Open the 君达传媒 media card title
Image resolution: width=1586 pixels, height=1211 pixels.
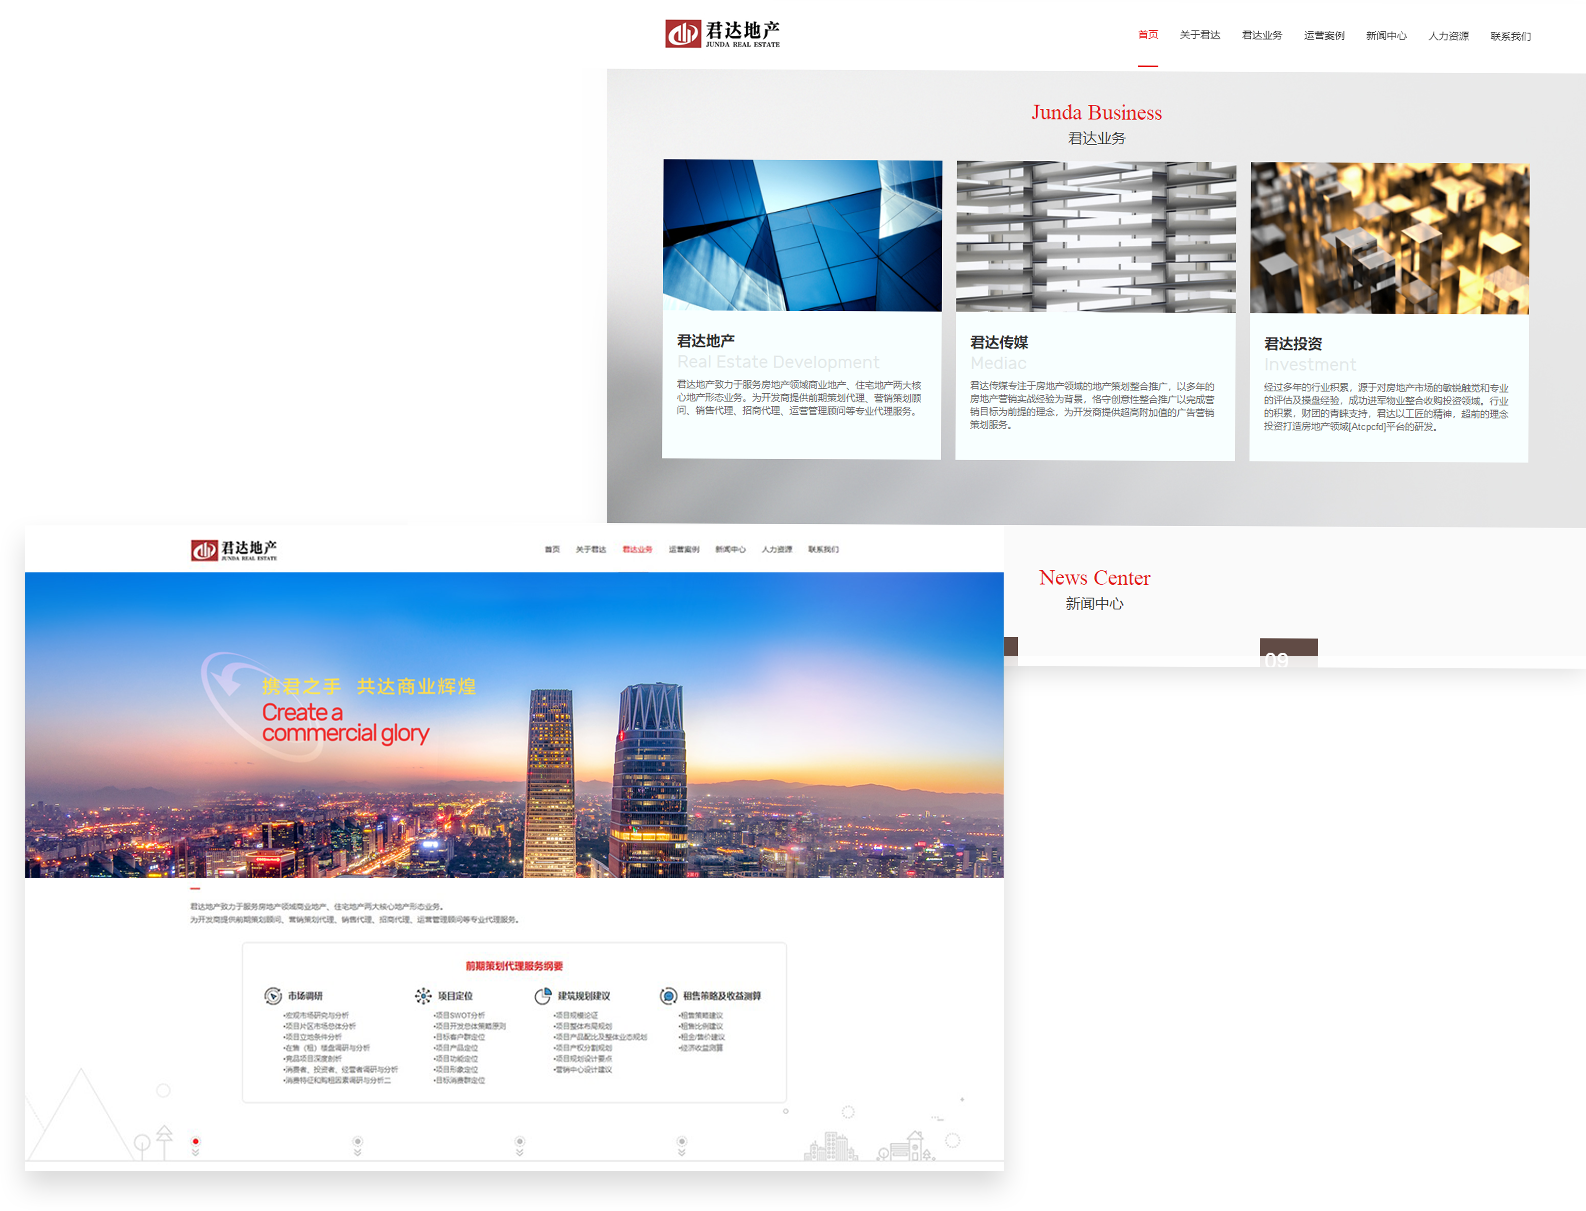(999, 342)
